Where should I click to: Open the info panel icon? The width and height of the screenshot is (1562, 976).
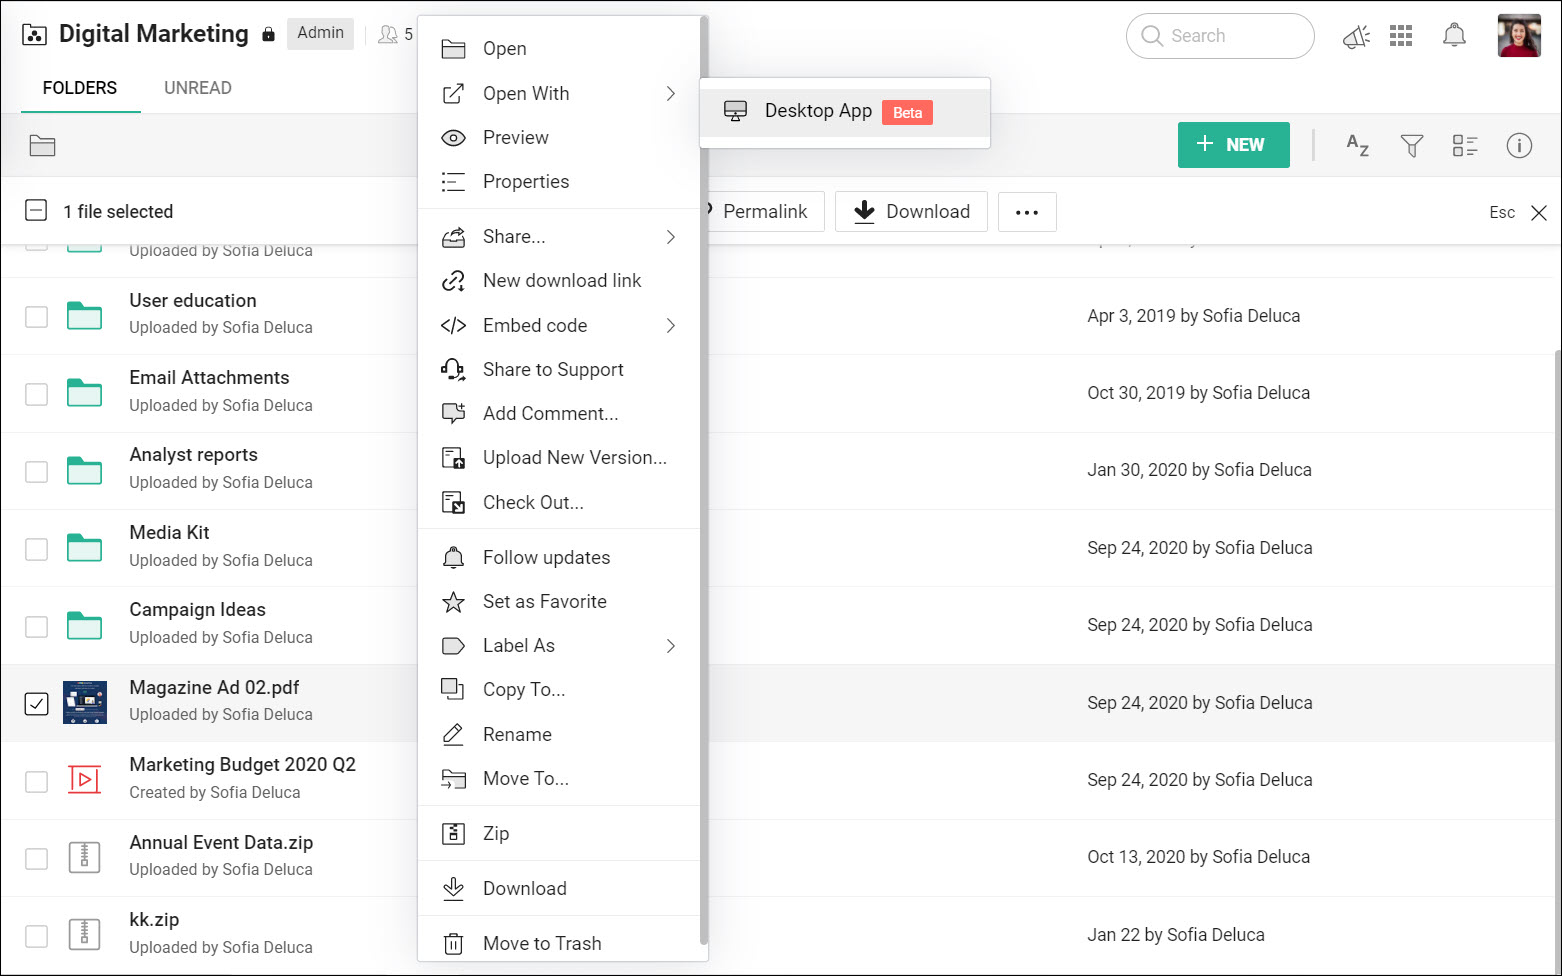(1519, 145)
